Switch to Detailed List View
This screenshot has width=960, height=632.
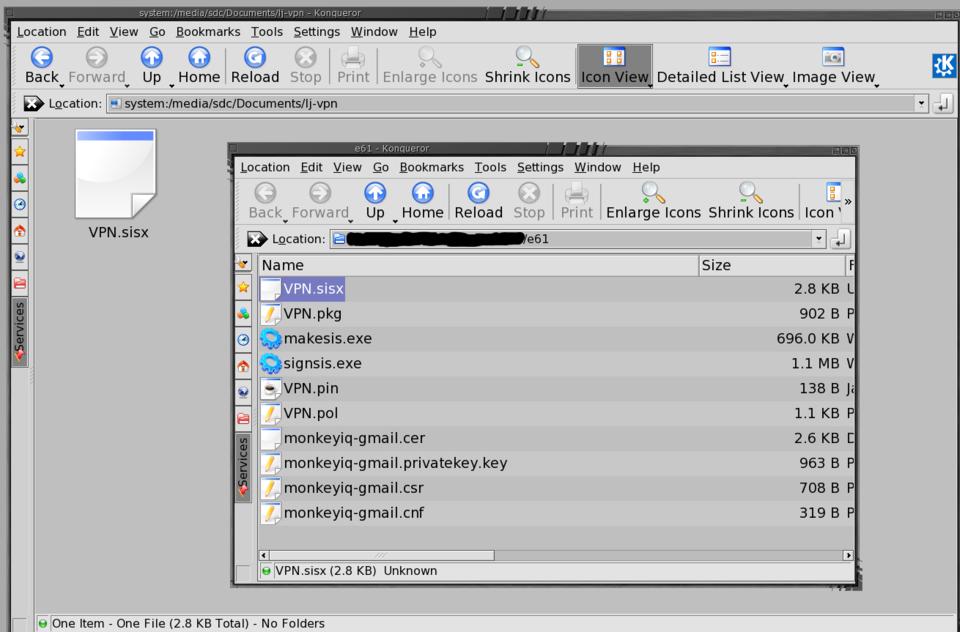click(719, 65)
